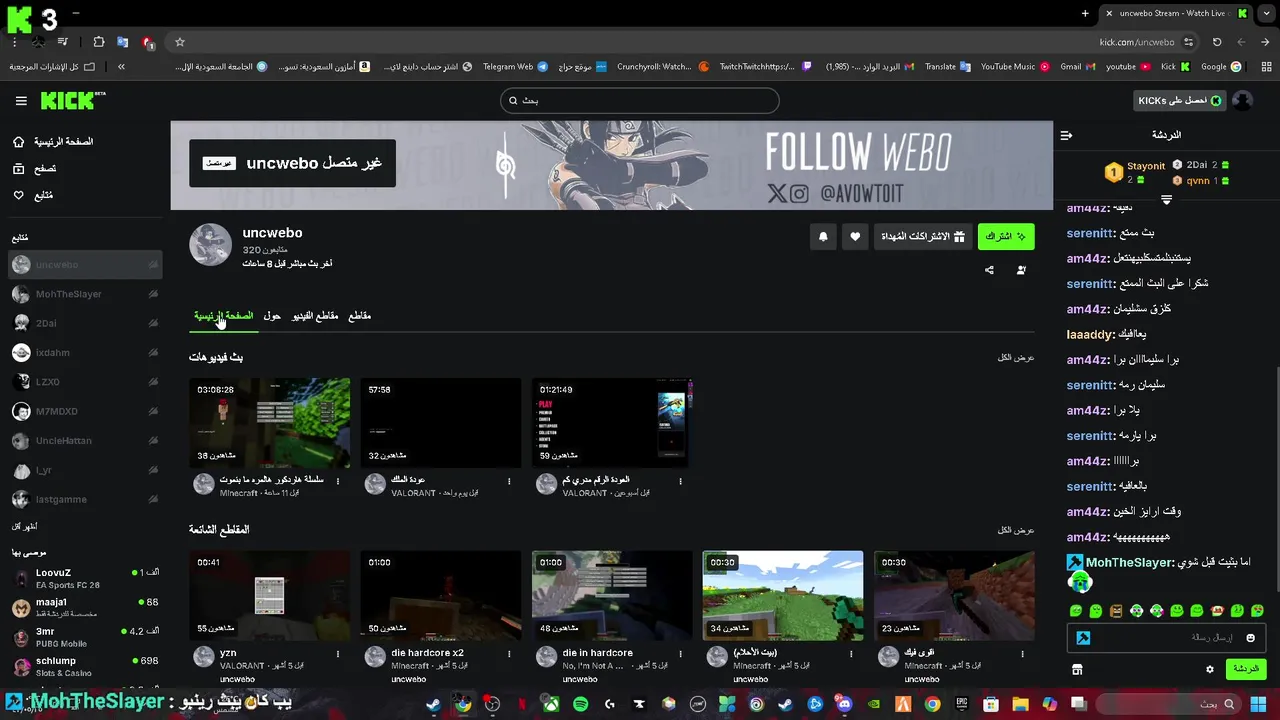
Task: Open recommended channel LoovuZ
Action: click(x=85, y=578)
